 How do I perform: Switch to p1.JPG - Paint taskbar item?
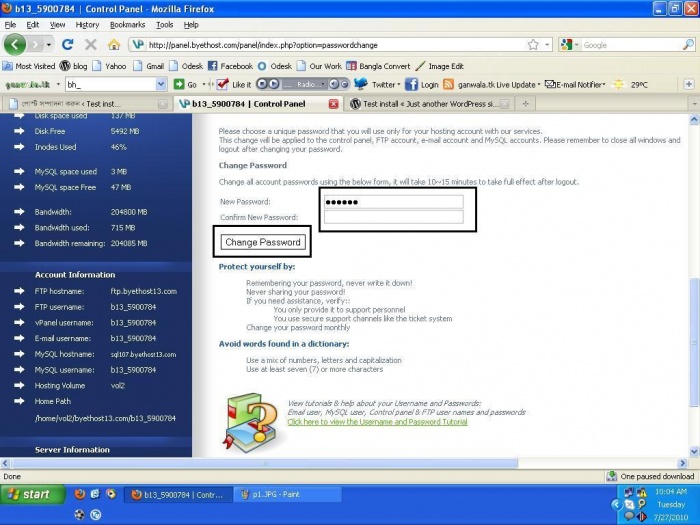[x=288, y=494]
